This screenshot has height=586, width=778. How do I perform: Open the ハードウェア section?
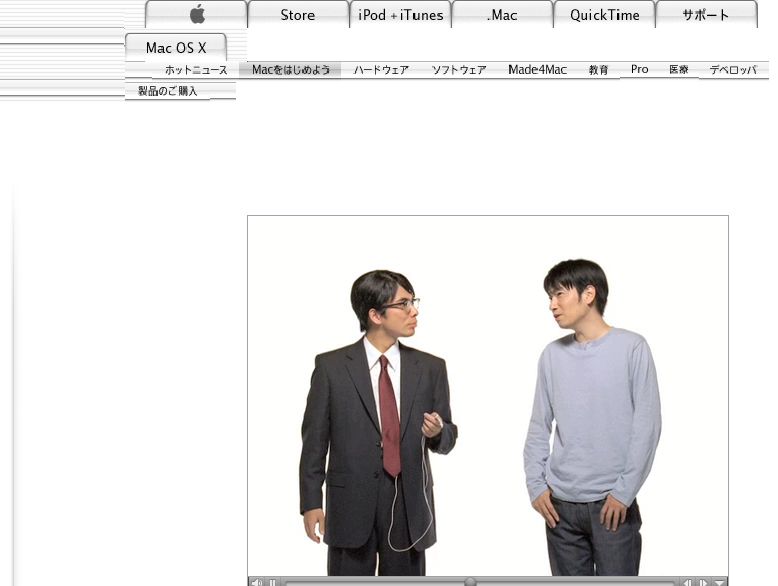[381, 70]
